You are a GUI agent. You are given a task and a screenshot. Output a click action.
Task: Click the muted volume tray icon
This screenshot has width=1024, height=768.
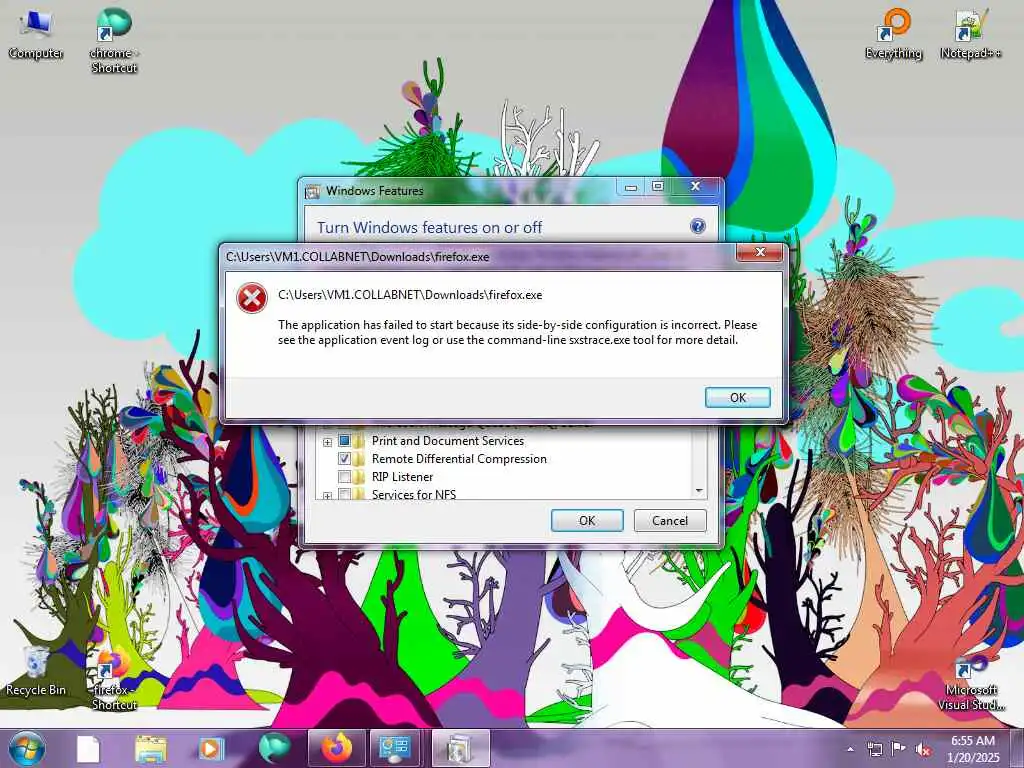(923, 750)
